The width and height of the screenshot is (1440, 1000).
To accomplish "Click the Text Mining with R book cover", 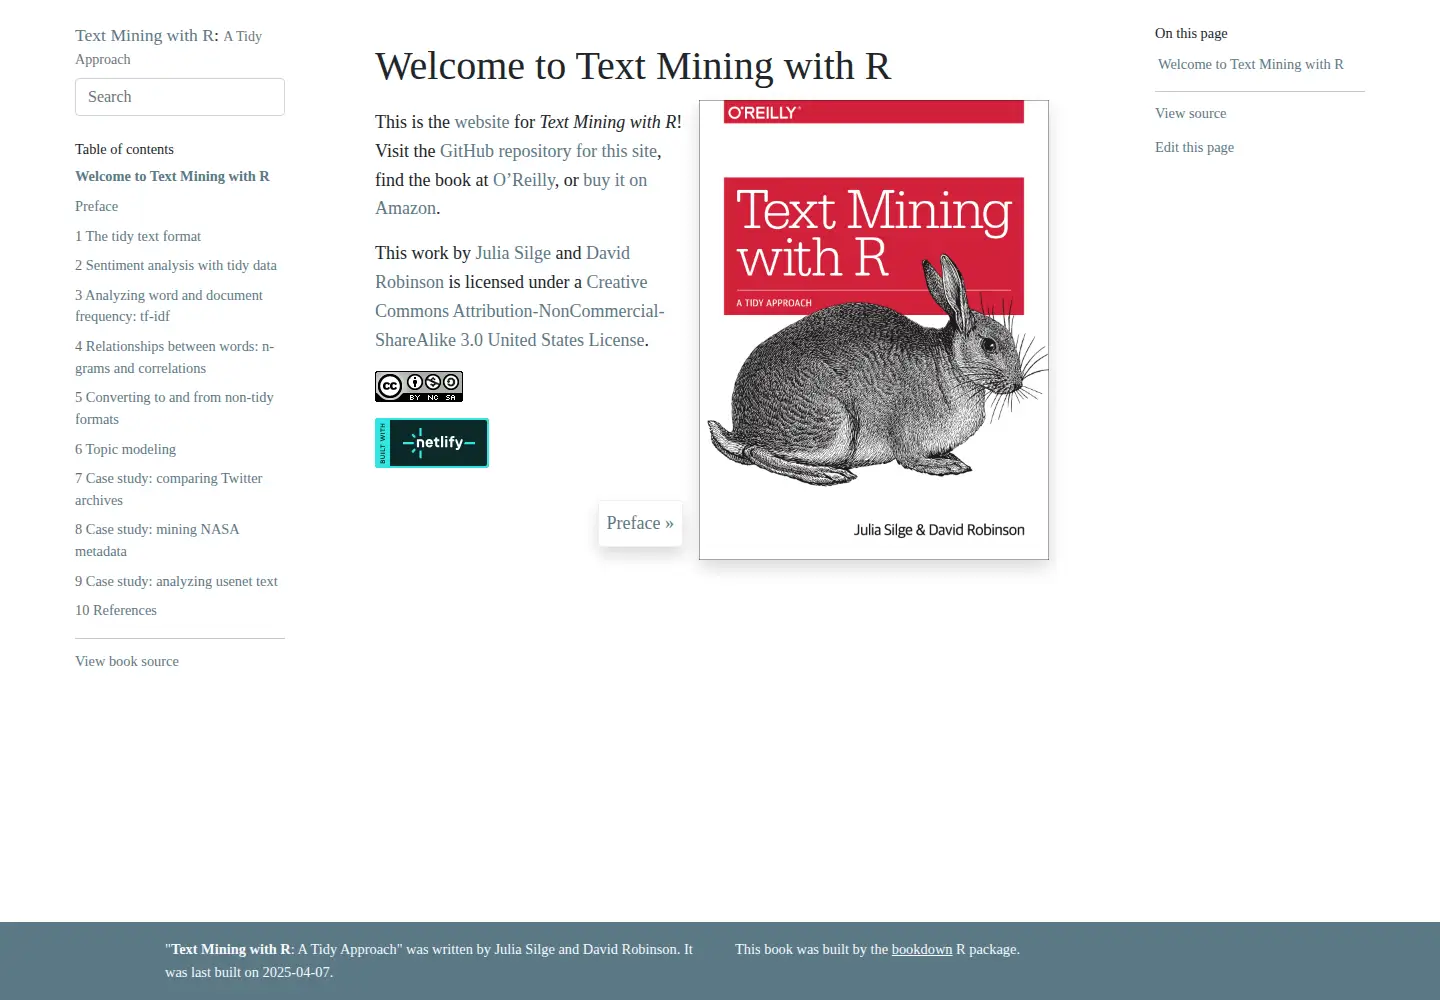I will 874,330.
